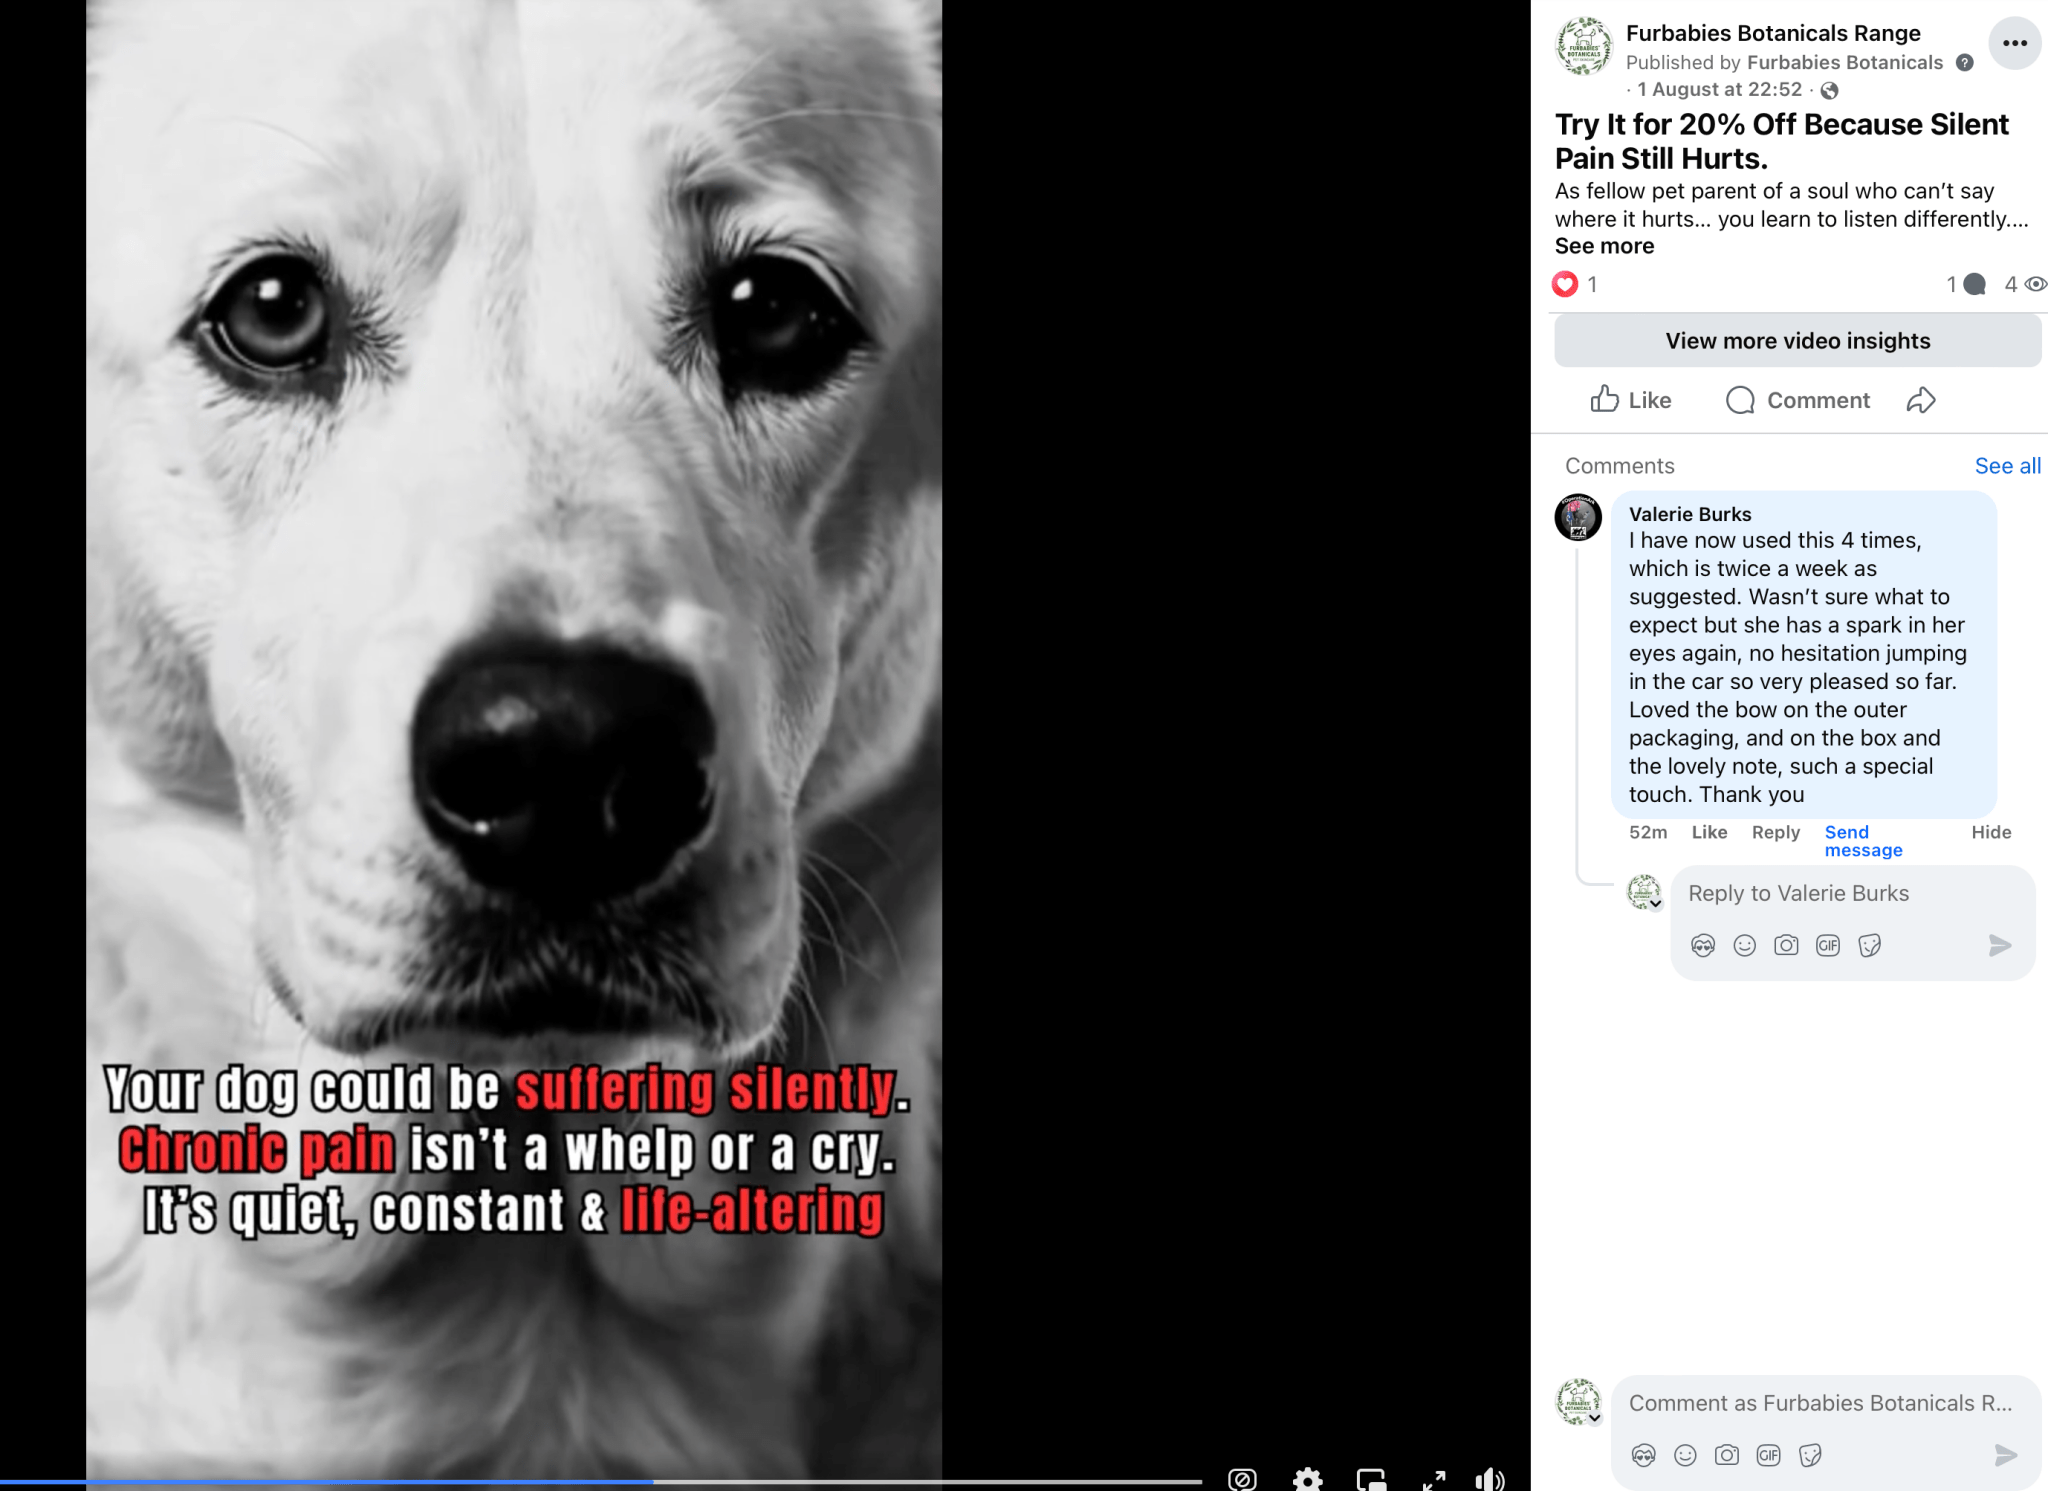The image size is (2048, 1491).
Task: See all comments
Action: tap(2007, 466)
